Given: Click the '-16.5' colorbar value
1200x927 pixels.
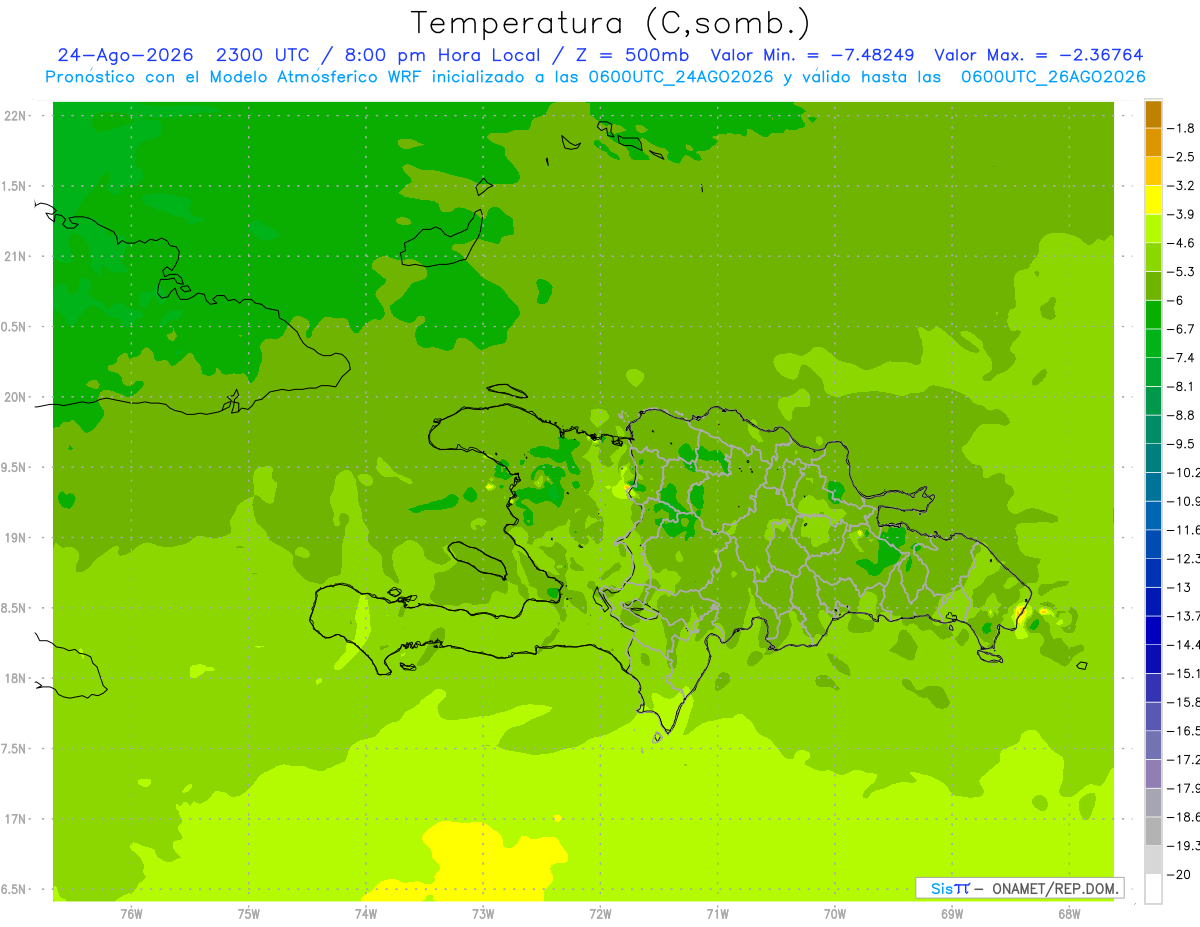Looking at the screenshot, I should click(x=1183, y=731).
